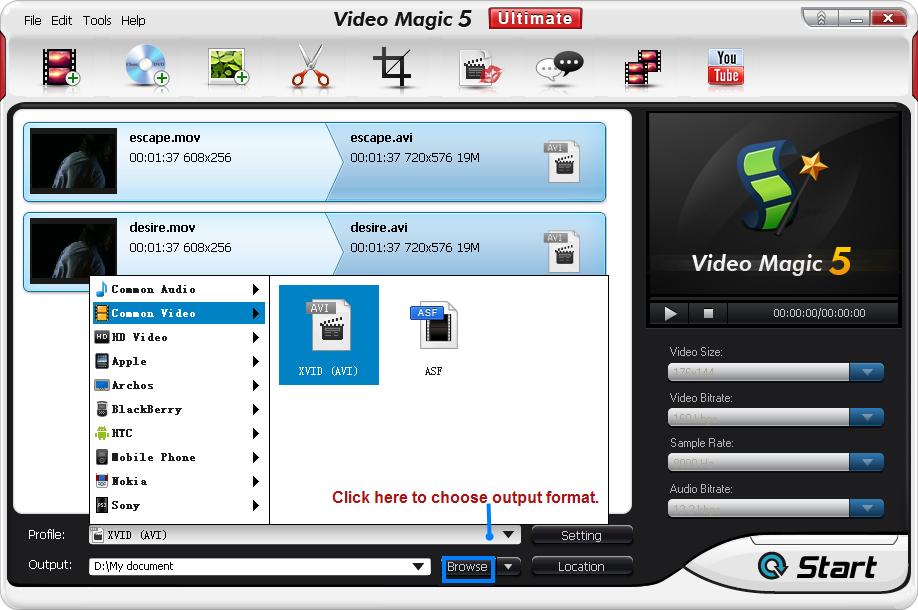Viewport: 918px width, 610px height.
Task: Click the AVI format icon for desire.avi
Action: (x=562, y=252)
